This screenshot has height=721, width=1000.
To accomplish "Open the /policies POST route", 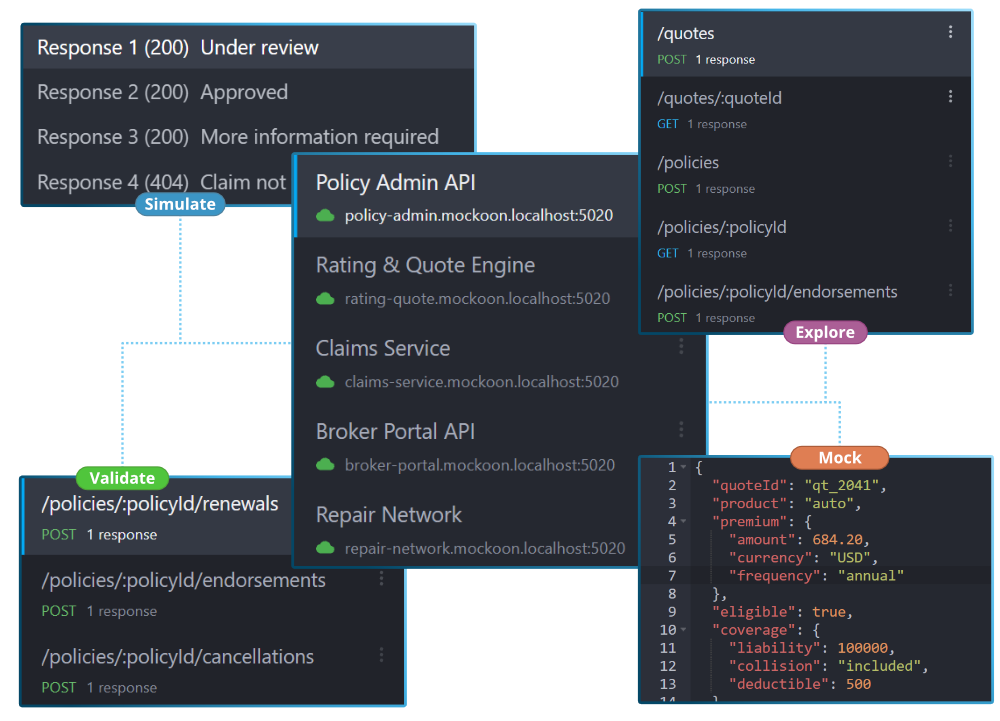I will 806,174.
